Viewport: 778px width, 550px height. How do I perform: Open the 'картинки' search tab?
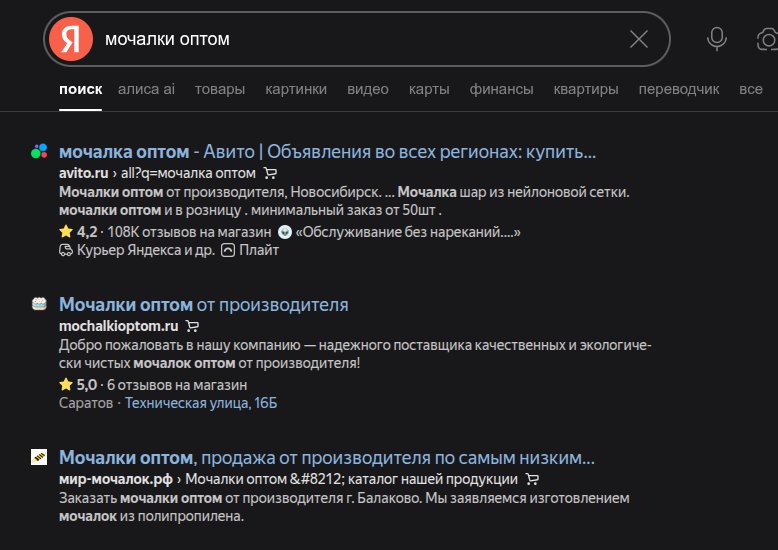click(x=296, y=89)
